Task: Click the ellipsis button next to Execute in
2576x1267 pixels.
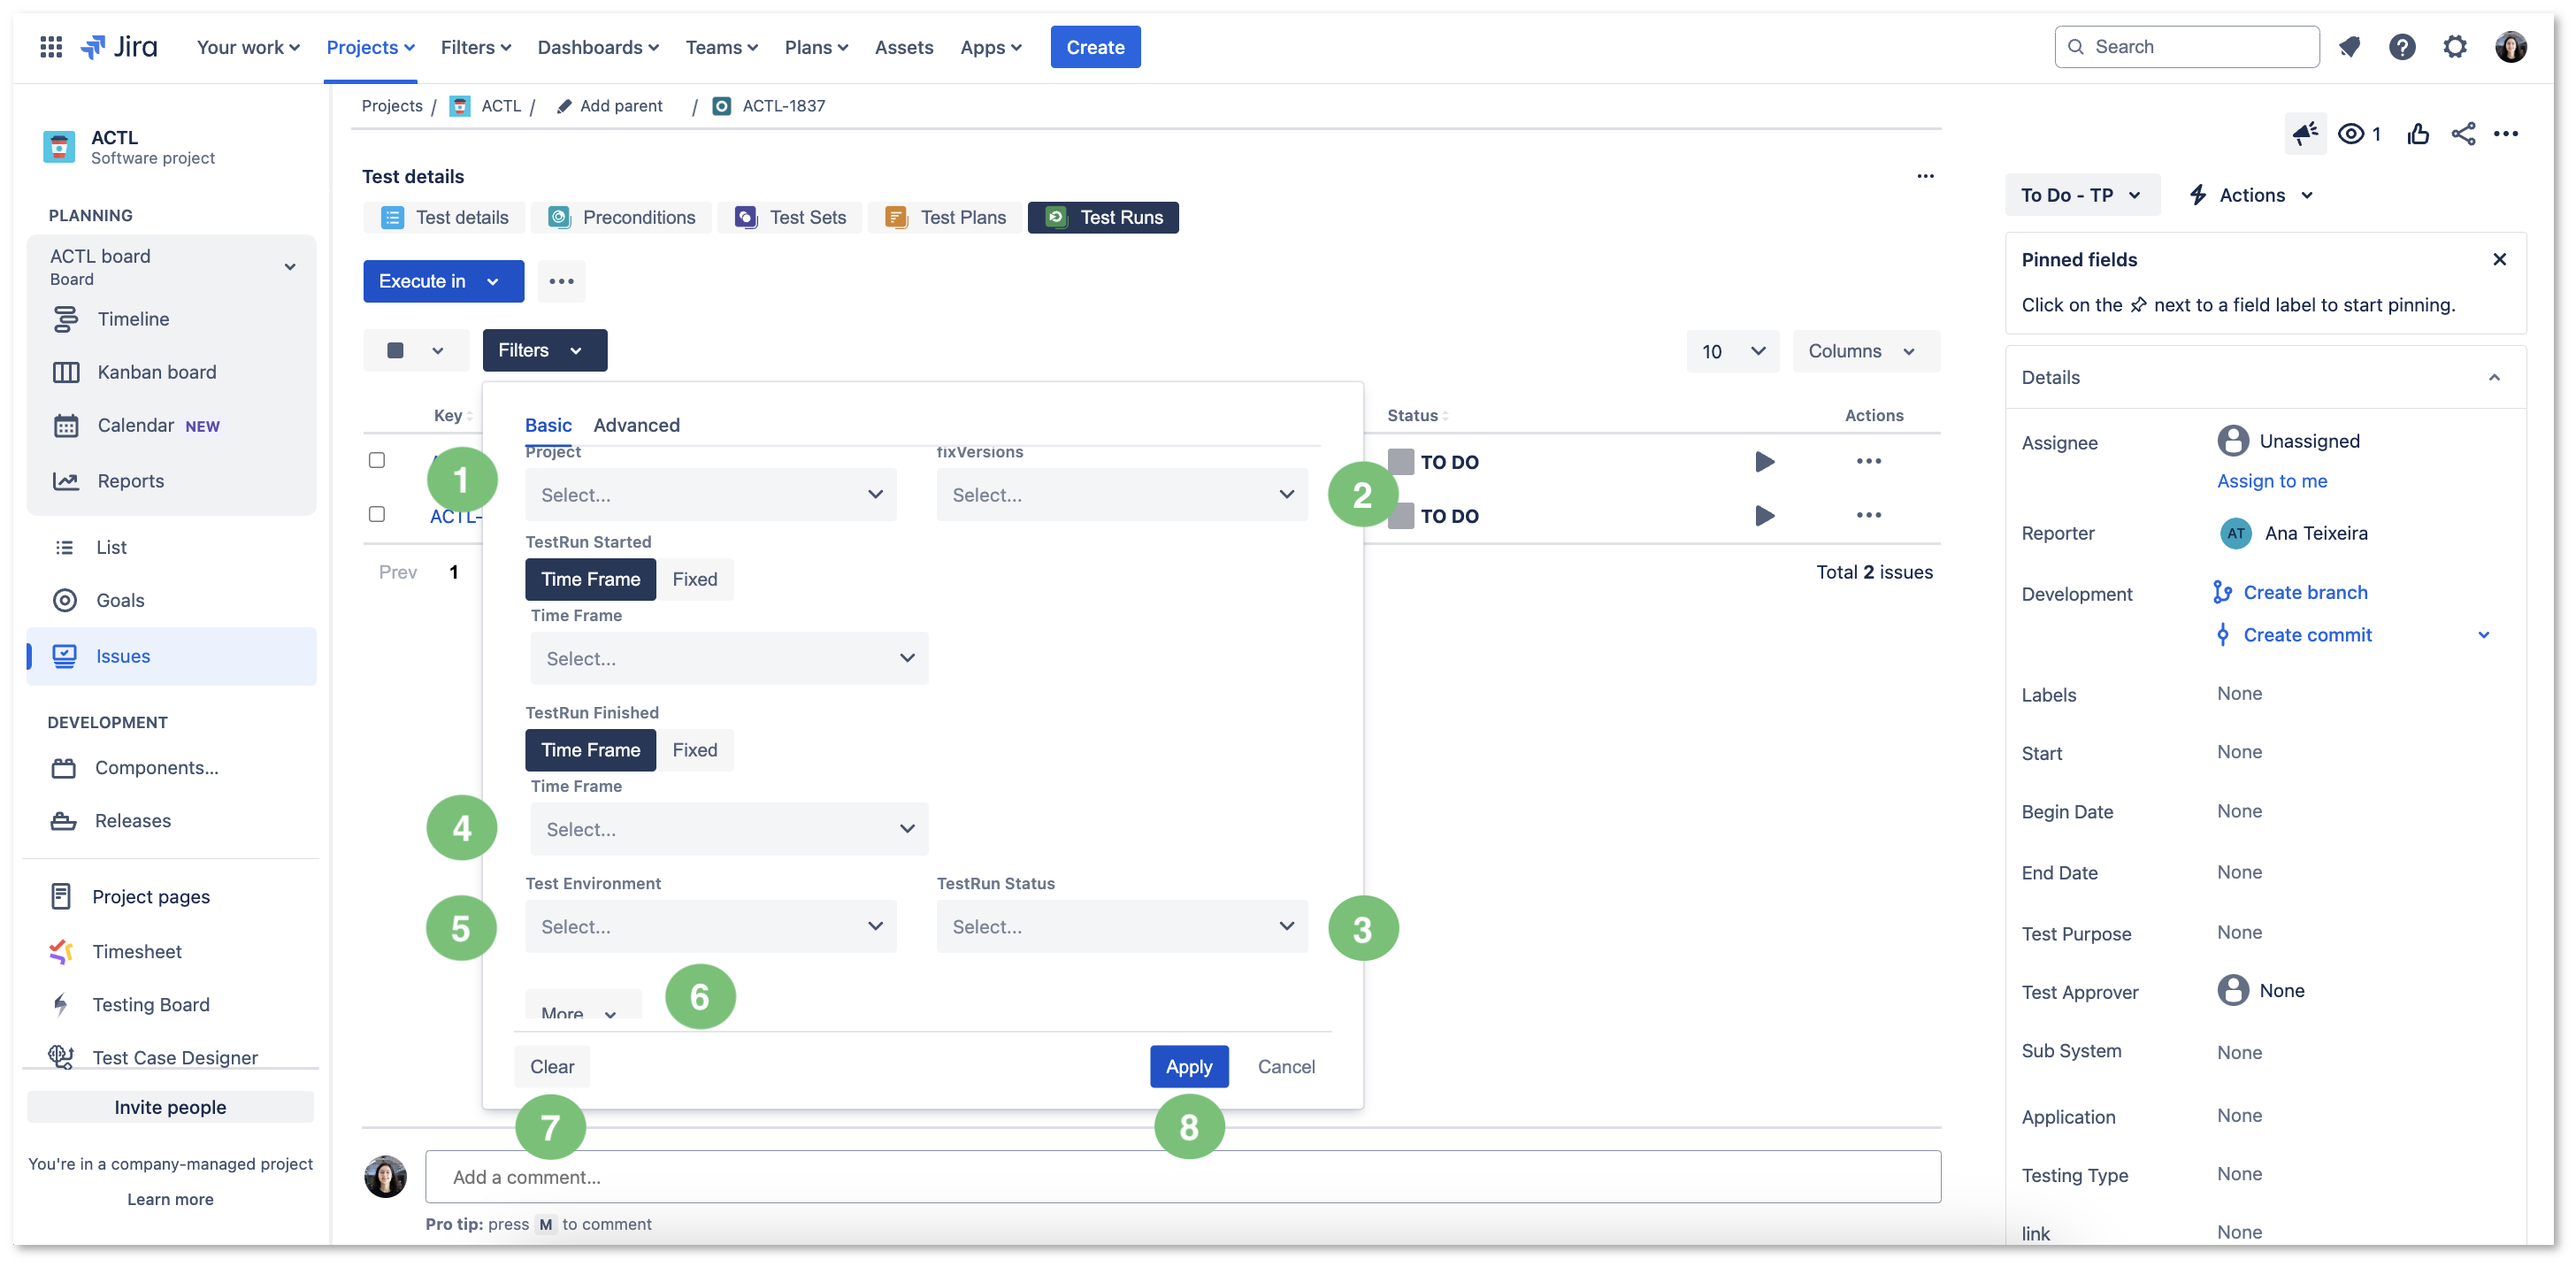Action: [561, 281]
